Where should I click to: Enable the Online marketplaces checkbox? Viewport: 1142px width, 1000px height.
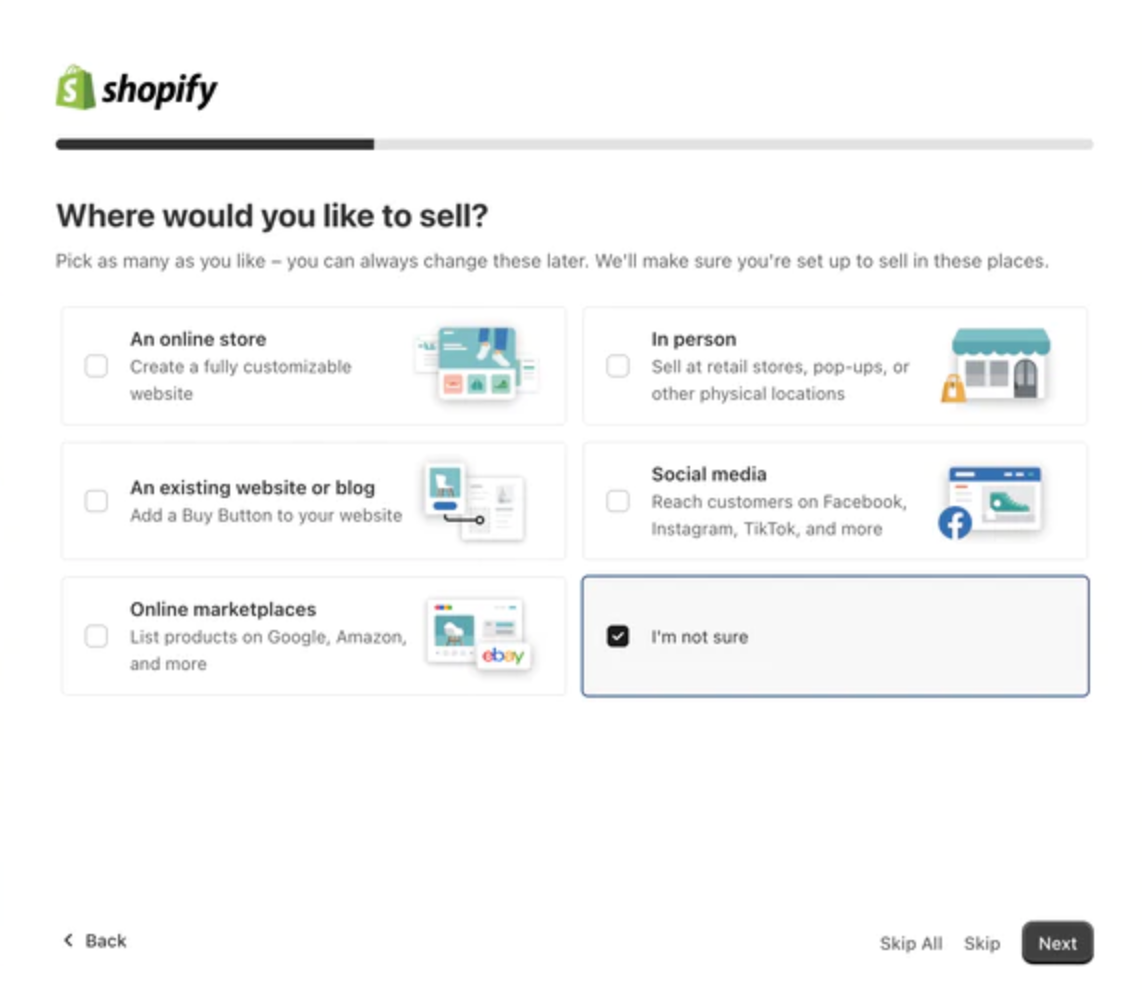pyautogui.click(x=96, y=636)
